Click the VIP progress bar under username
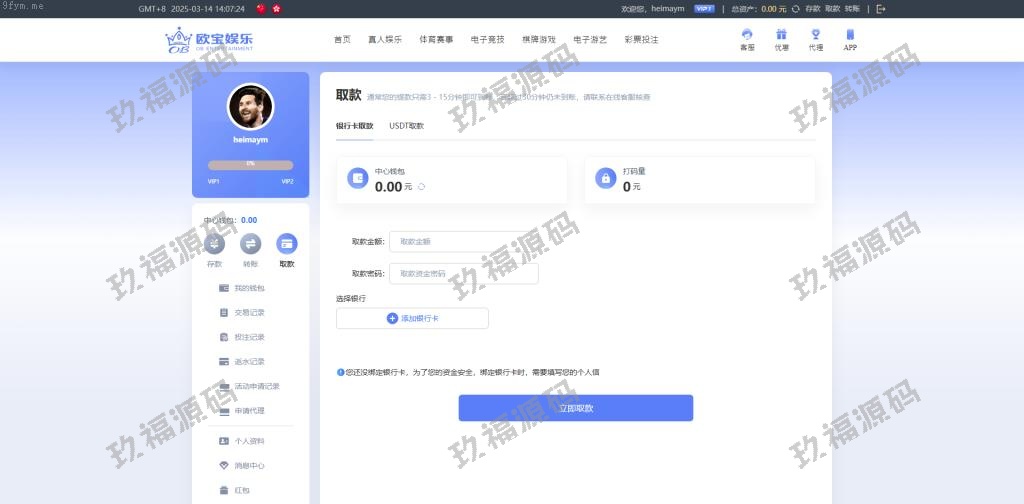This screenshot has width=1024, height=504. pos(250,164)
